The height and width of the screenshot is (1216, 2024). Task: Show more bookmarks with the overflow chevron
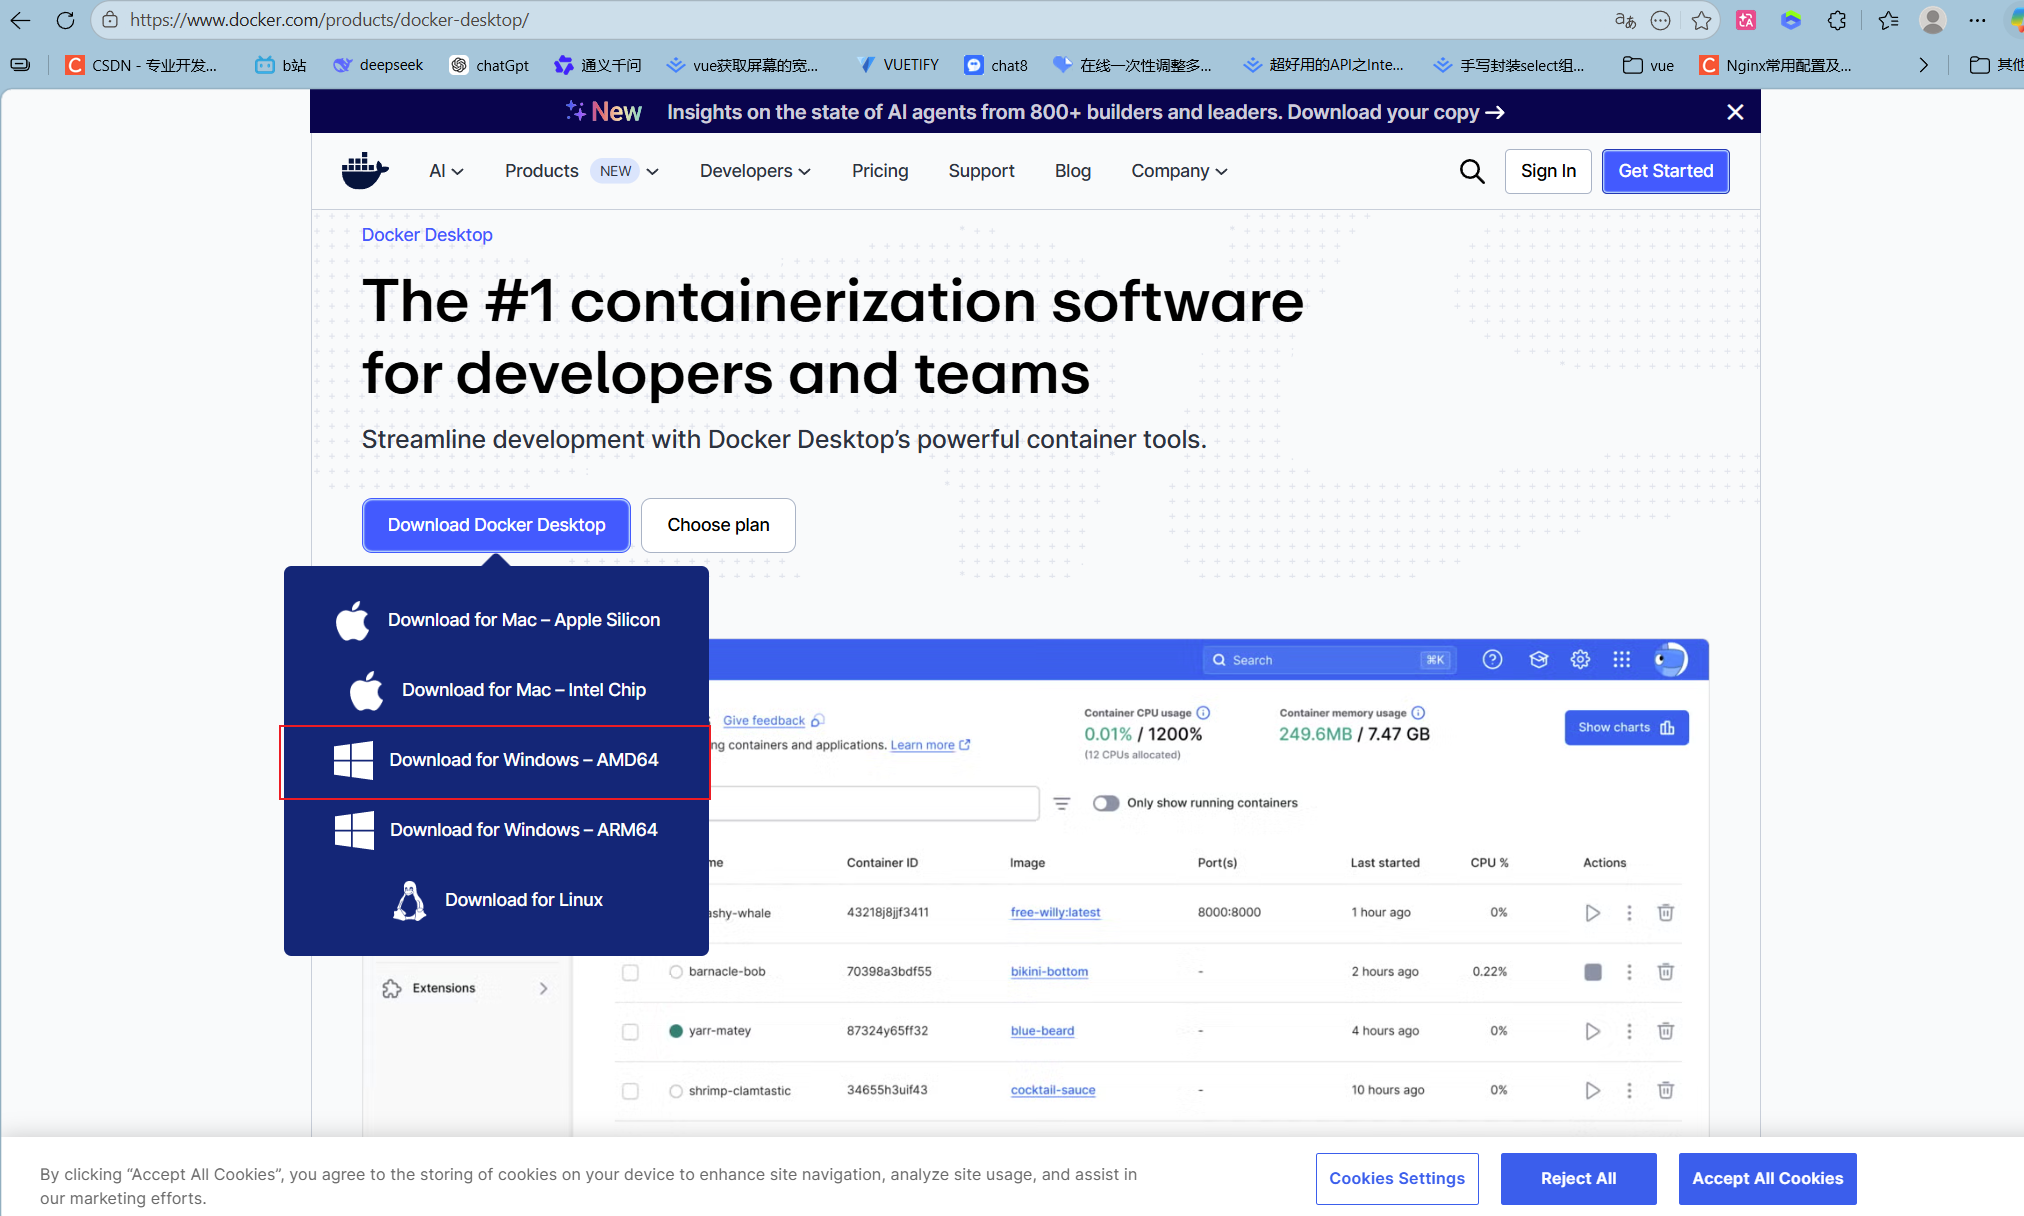(x=1923, y=65)
